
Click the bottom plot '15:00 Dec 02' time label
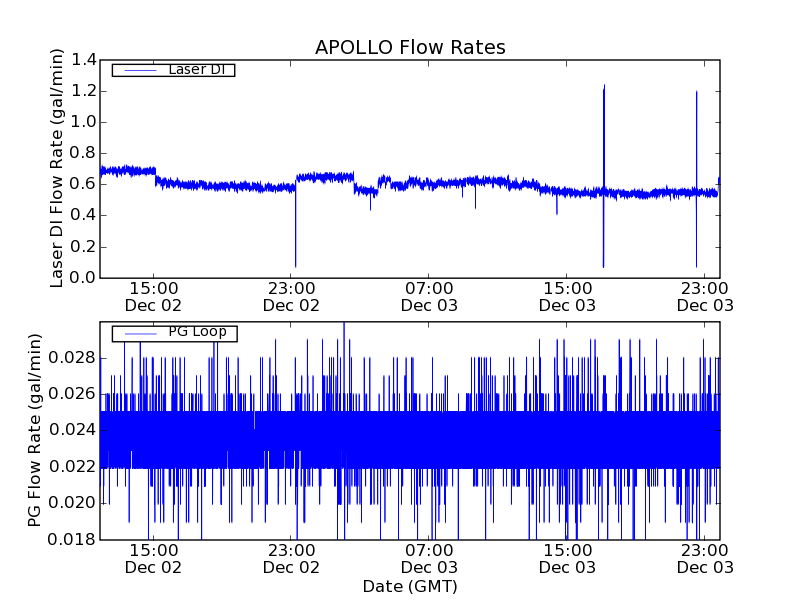point(154,559)
